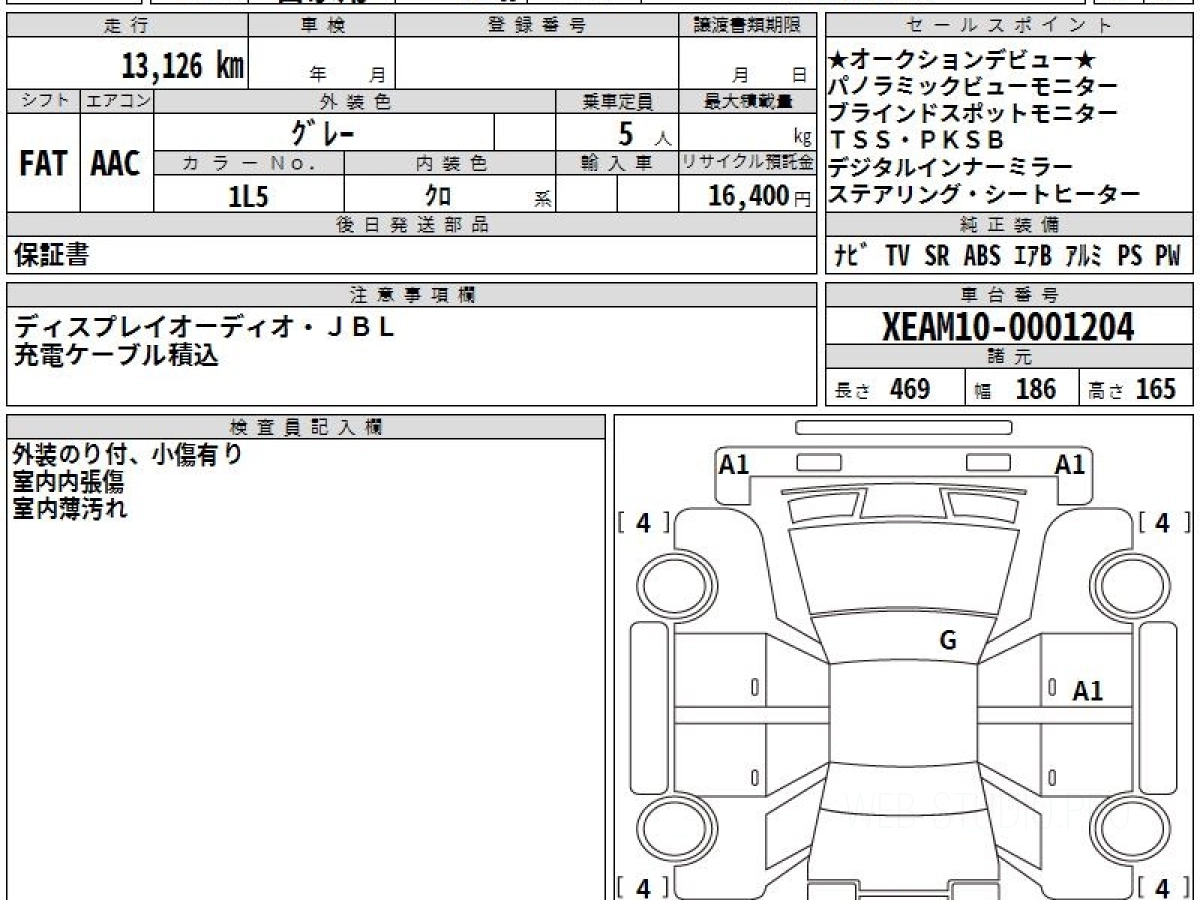Select the 内装色 header
Screen dimensions: 1200x900
coord(450,163)
